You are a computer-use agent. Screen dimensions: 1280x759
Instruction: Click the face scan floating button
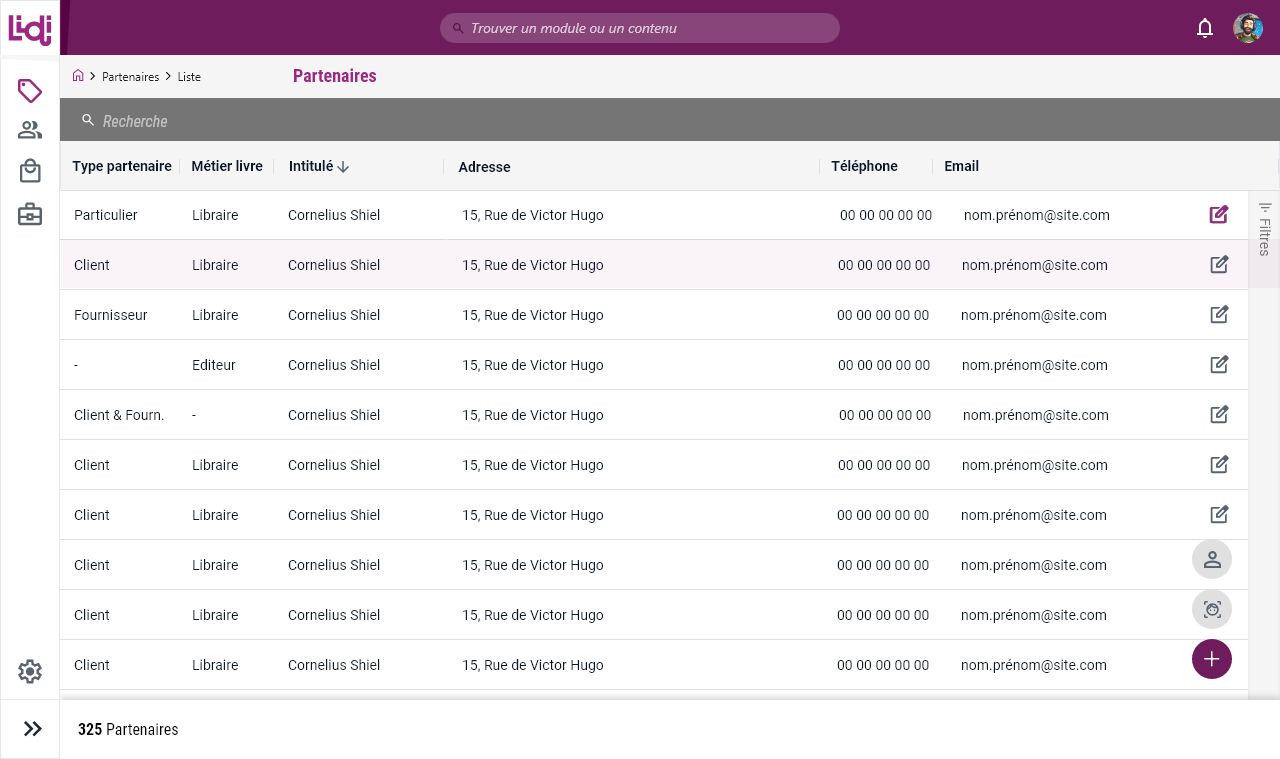point(1212,609)
